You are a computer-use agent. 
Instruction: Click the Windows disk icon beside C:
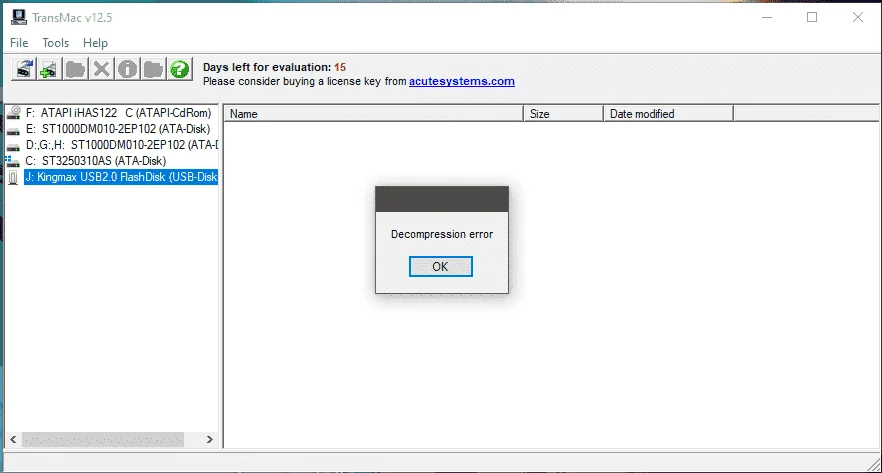point(12,161)
